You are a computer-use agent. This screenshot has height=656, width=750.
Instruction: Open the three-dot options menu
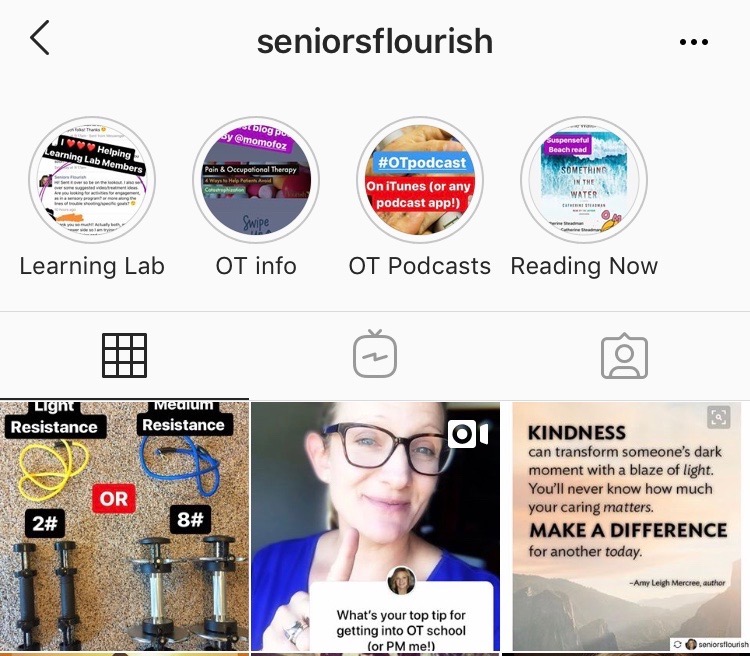[694, 42]
